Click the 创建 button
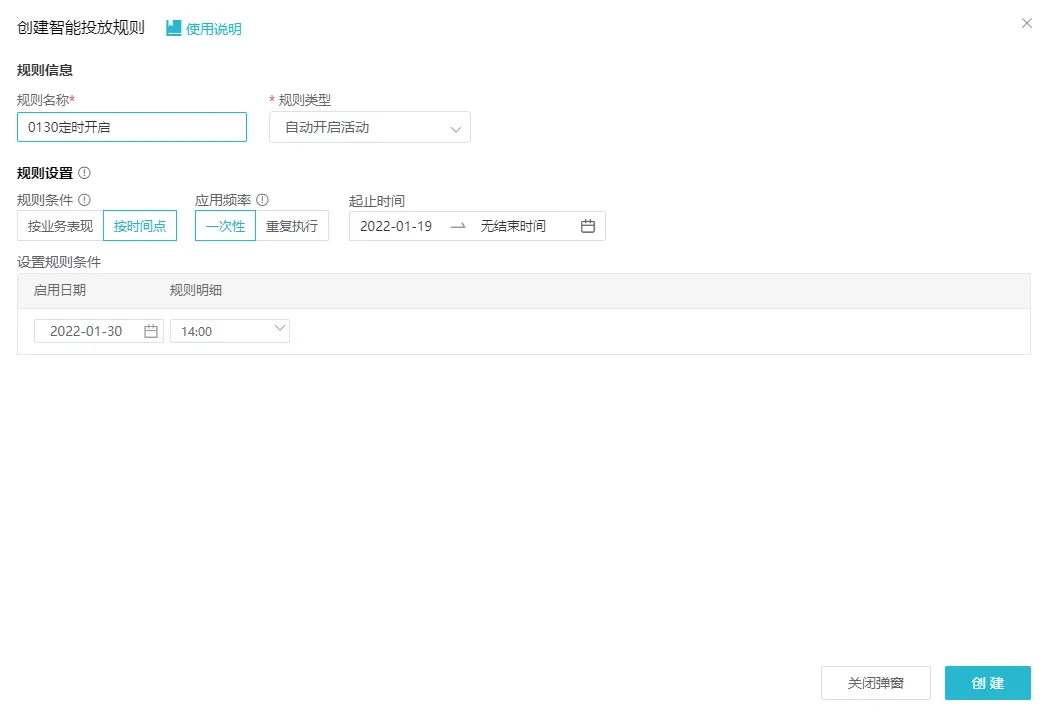Image resolution: width=1052 pixels, height=722 pixels. [x=988, y=683]
